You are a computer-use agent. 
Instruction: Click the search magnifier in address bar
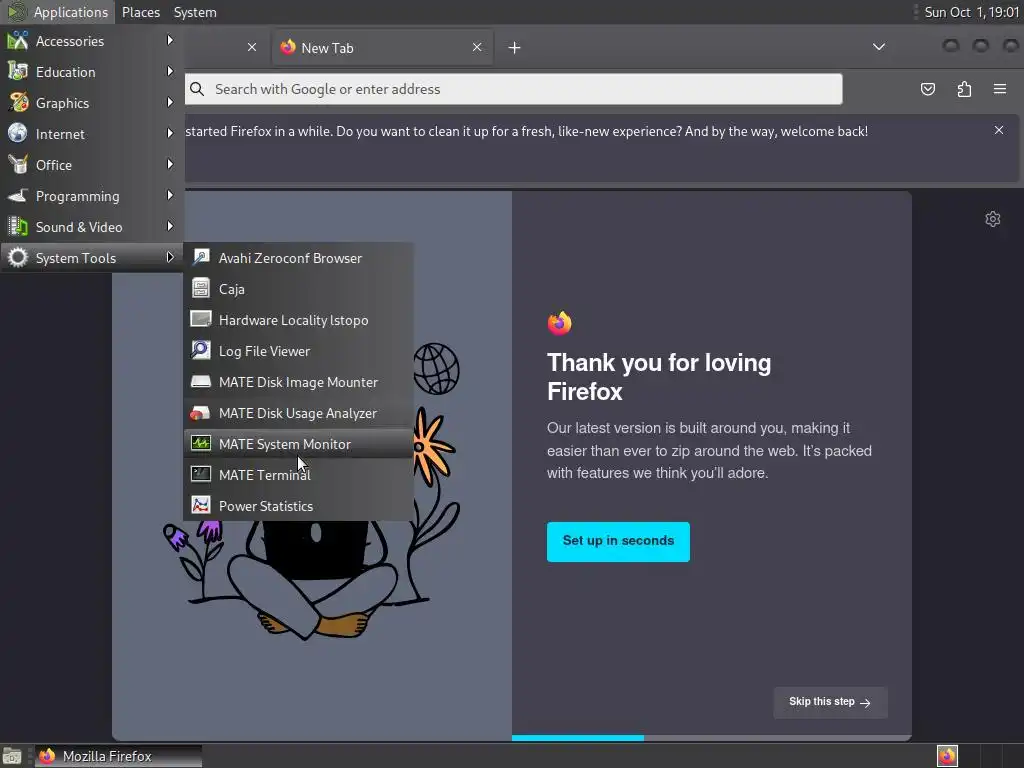[197, 89]
